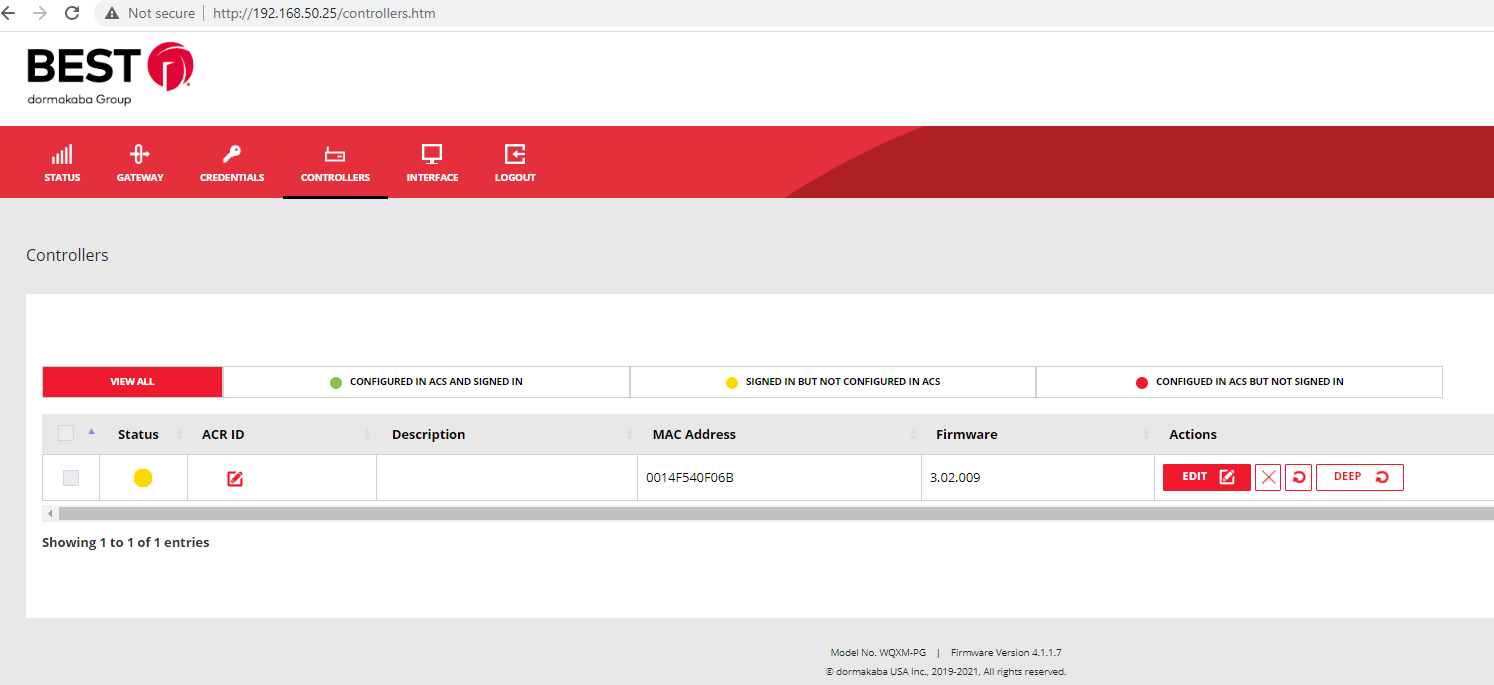Toggle the select-all checkbox in table header
The image size is (1494, 685).
(x=65, y=432)
